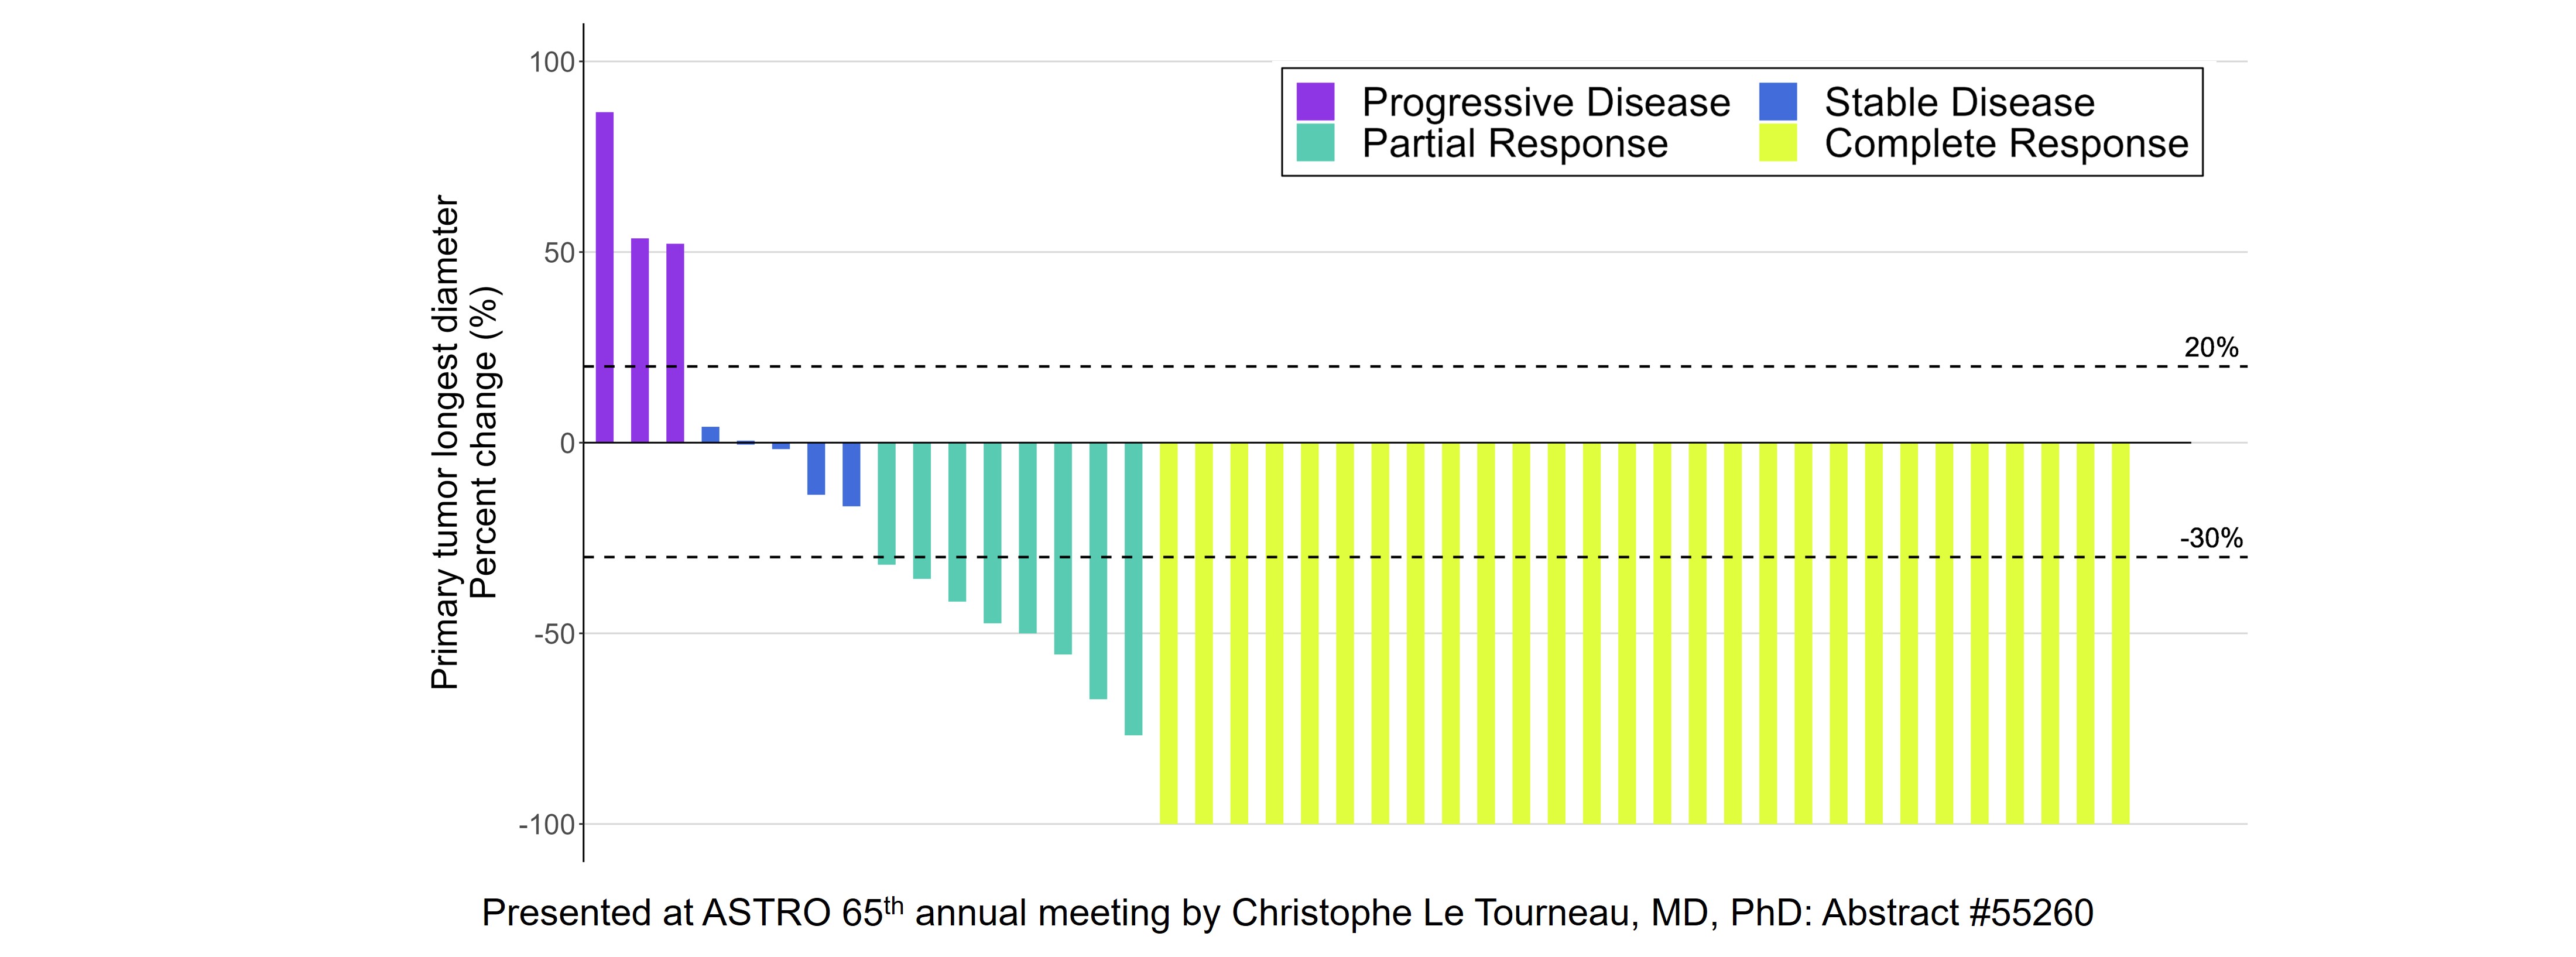Select the "Stable Disease" legend text
This screenshot has width=2576, height=957.
click(x=1959, y=102)
